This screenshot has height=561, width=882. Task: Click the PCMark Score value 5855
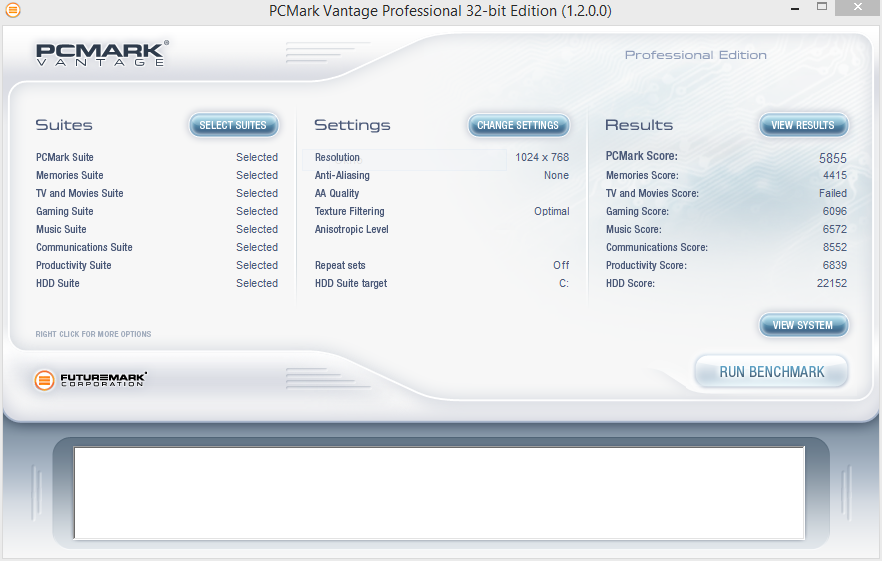pos(832,159)
